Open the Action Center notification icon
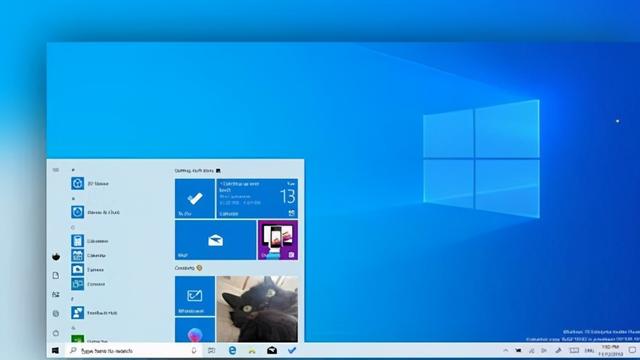 coord(632,350)
